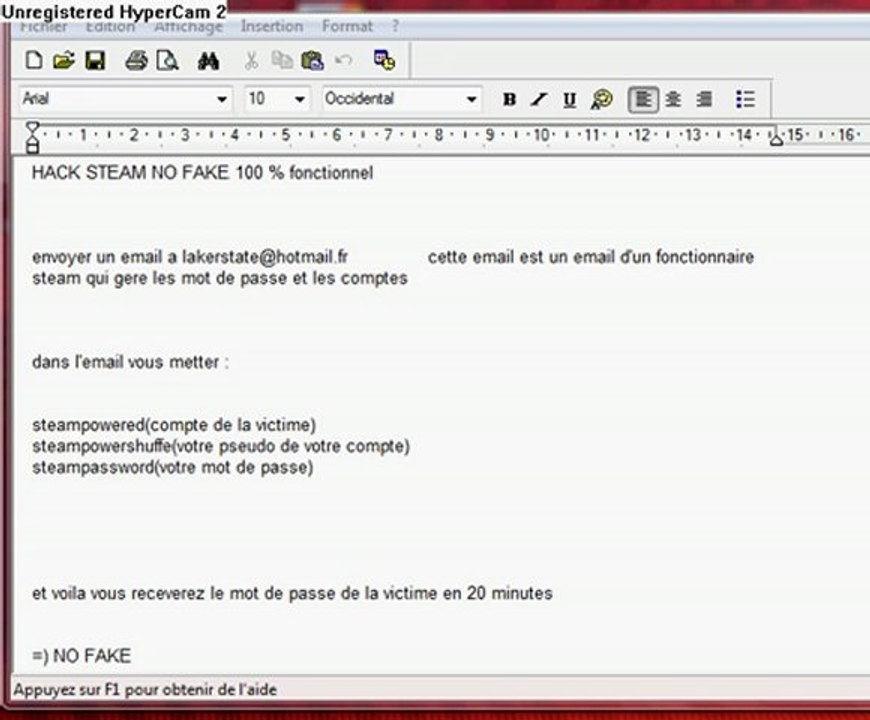Open print preview icon
This screenshot has height=720, width=870.
pos(167,60)
